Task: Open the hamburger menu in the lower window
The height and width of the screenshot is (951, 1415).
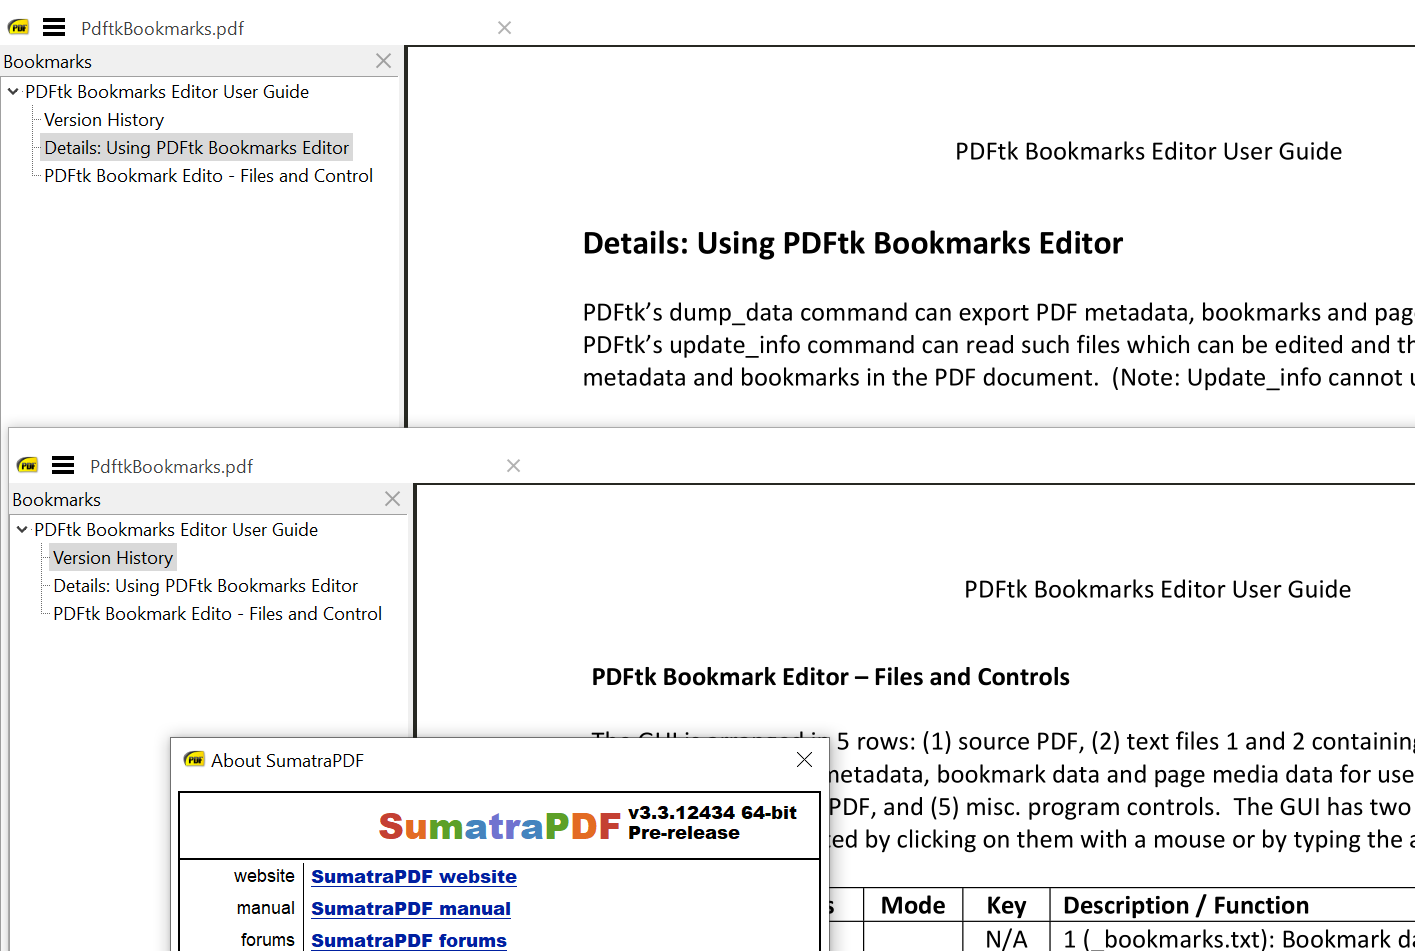Action: pos(63,465)
